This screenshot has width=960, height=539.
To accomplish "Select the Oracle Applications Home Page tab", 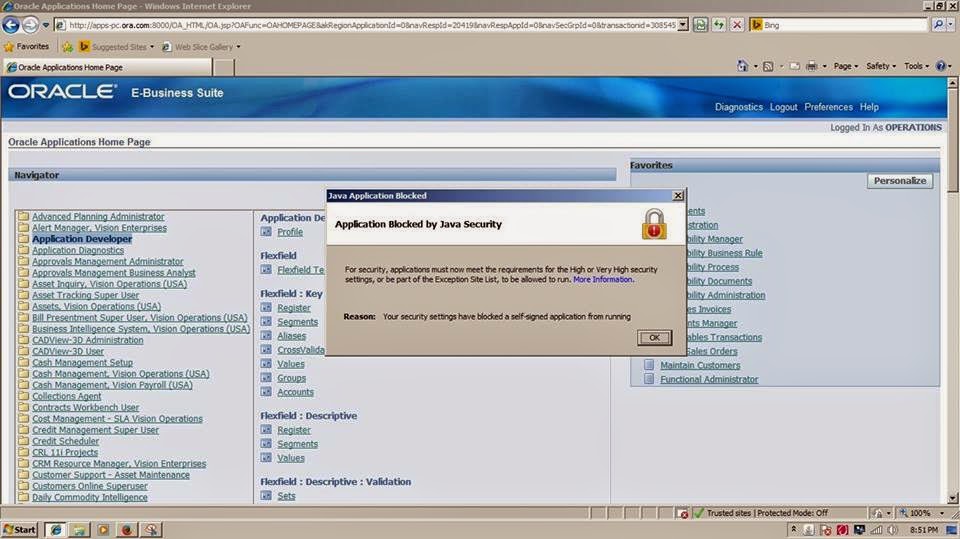I will point(108,67).
